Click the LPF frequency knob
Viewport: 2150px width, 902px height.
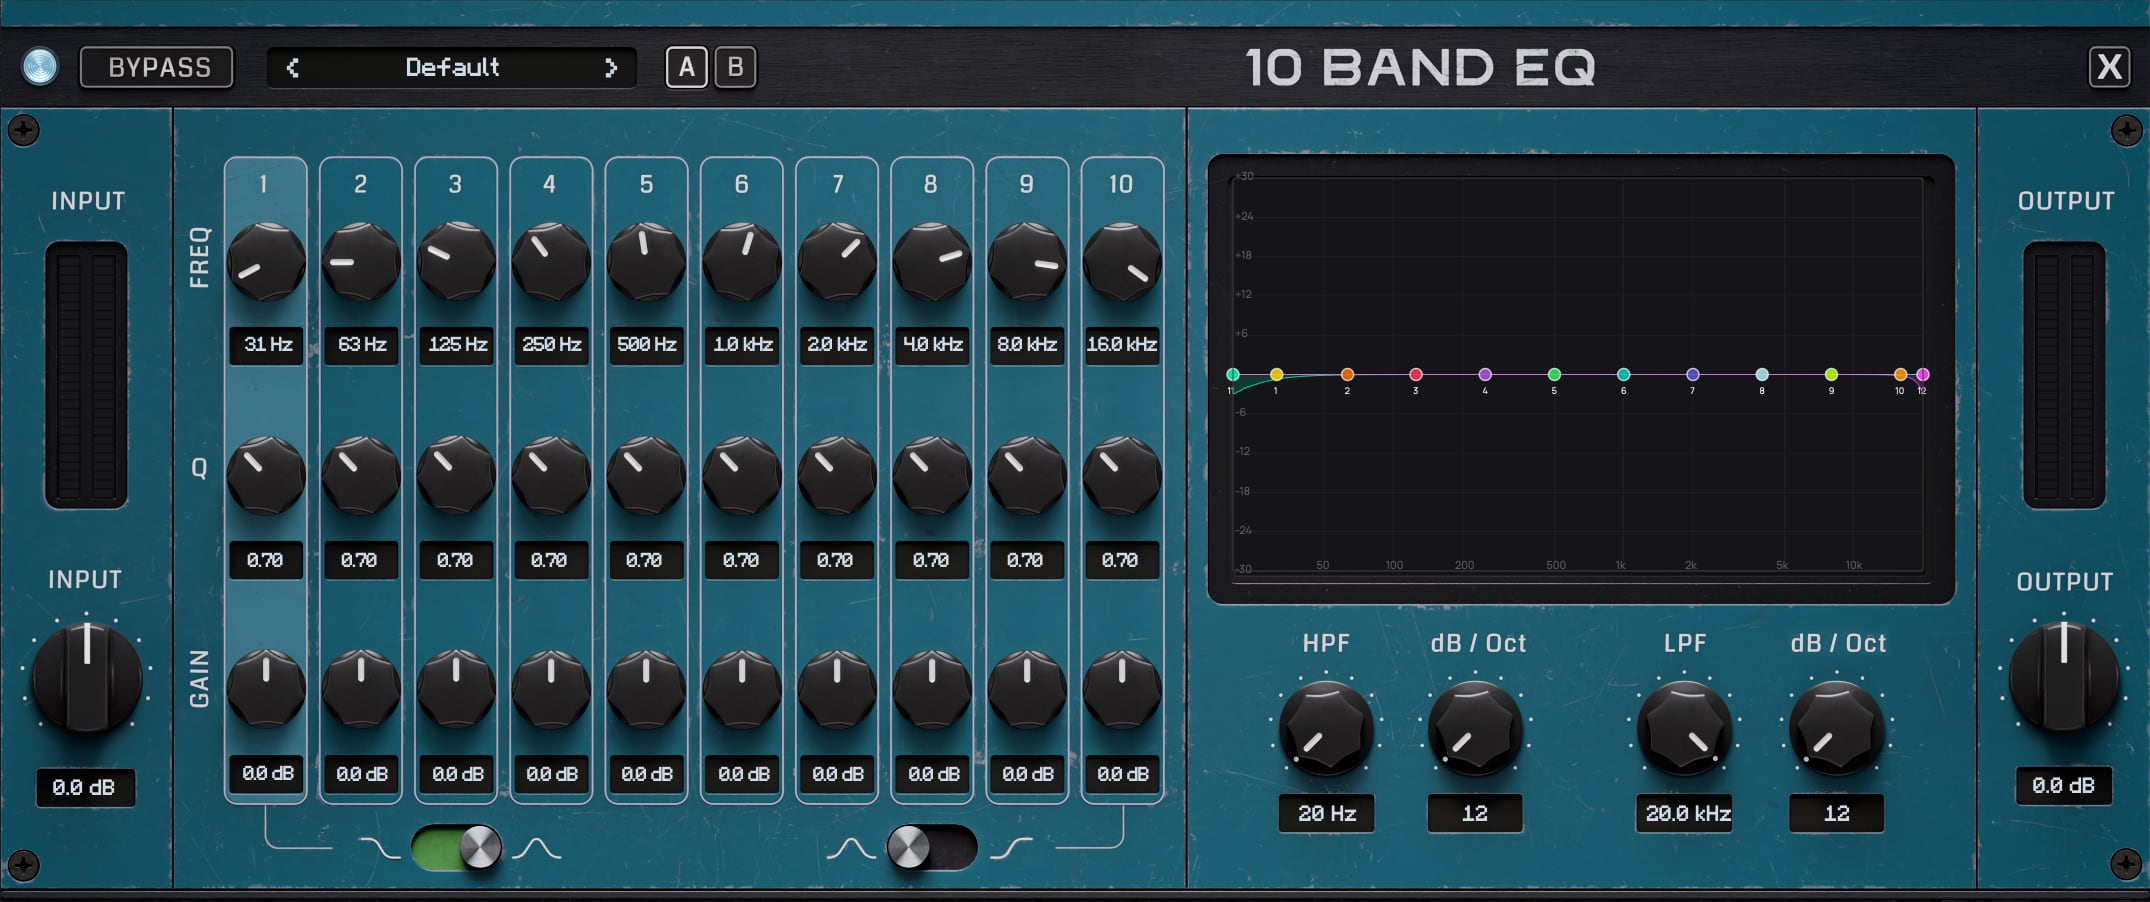click(x=1684, y=729)
